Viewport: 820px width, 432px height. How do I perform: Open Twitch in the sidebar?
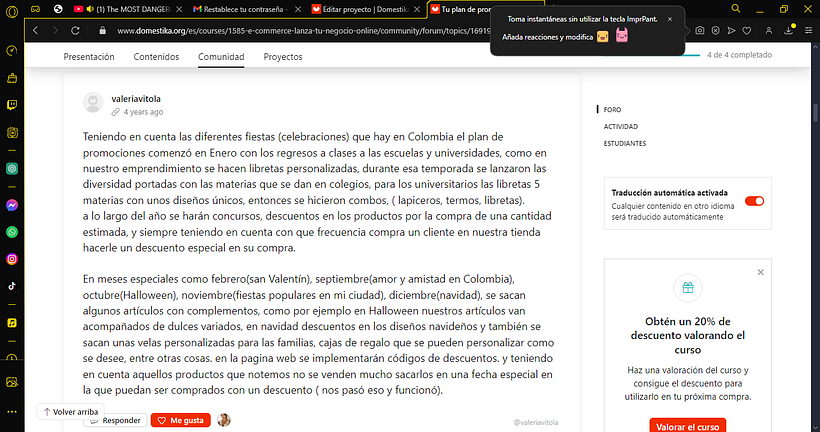[x=12, y=105]
